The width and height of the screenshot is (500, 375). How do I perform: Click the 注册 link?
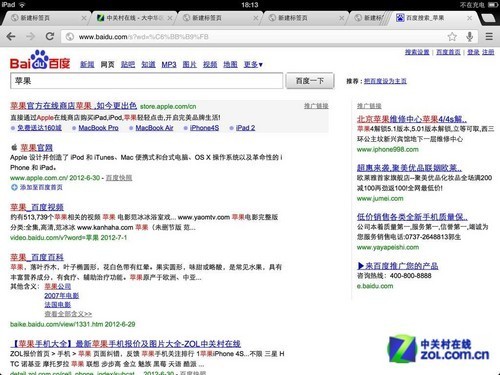tap(488, 52)
